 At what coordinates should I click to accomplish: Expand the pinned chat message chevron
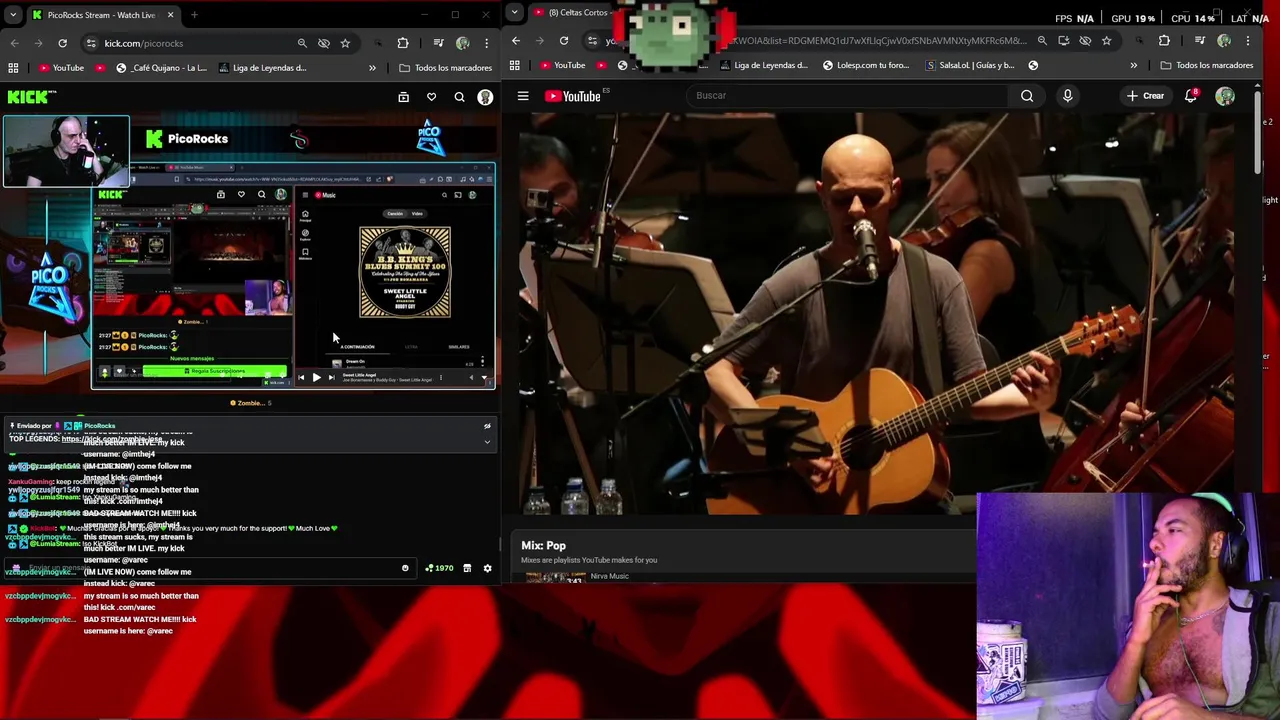(487, 441)
